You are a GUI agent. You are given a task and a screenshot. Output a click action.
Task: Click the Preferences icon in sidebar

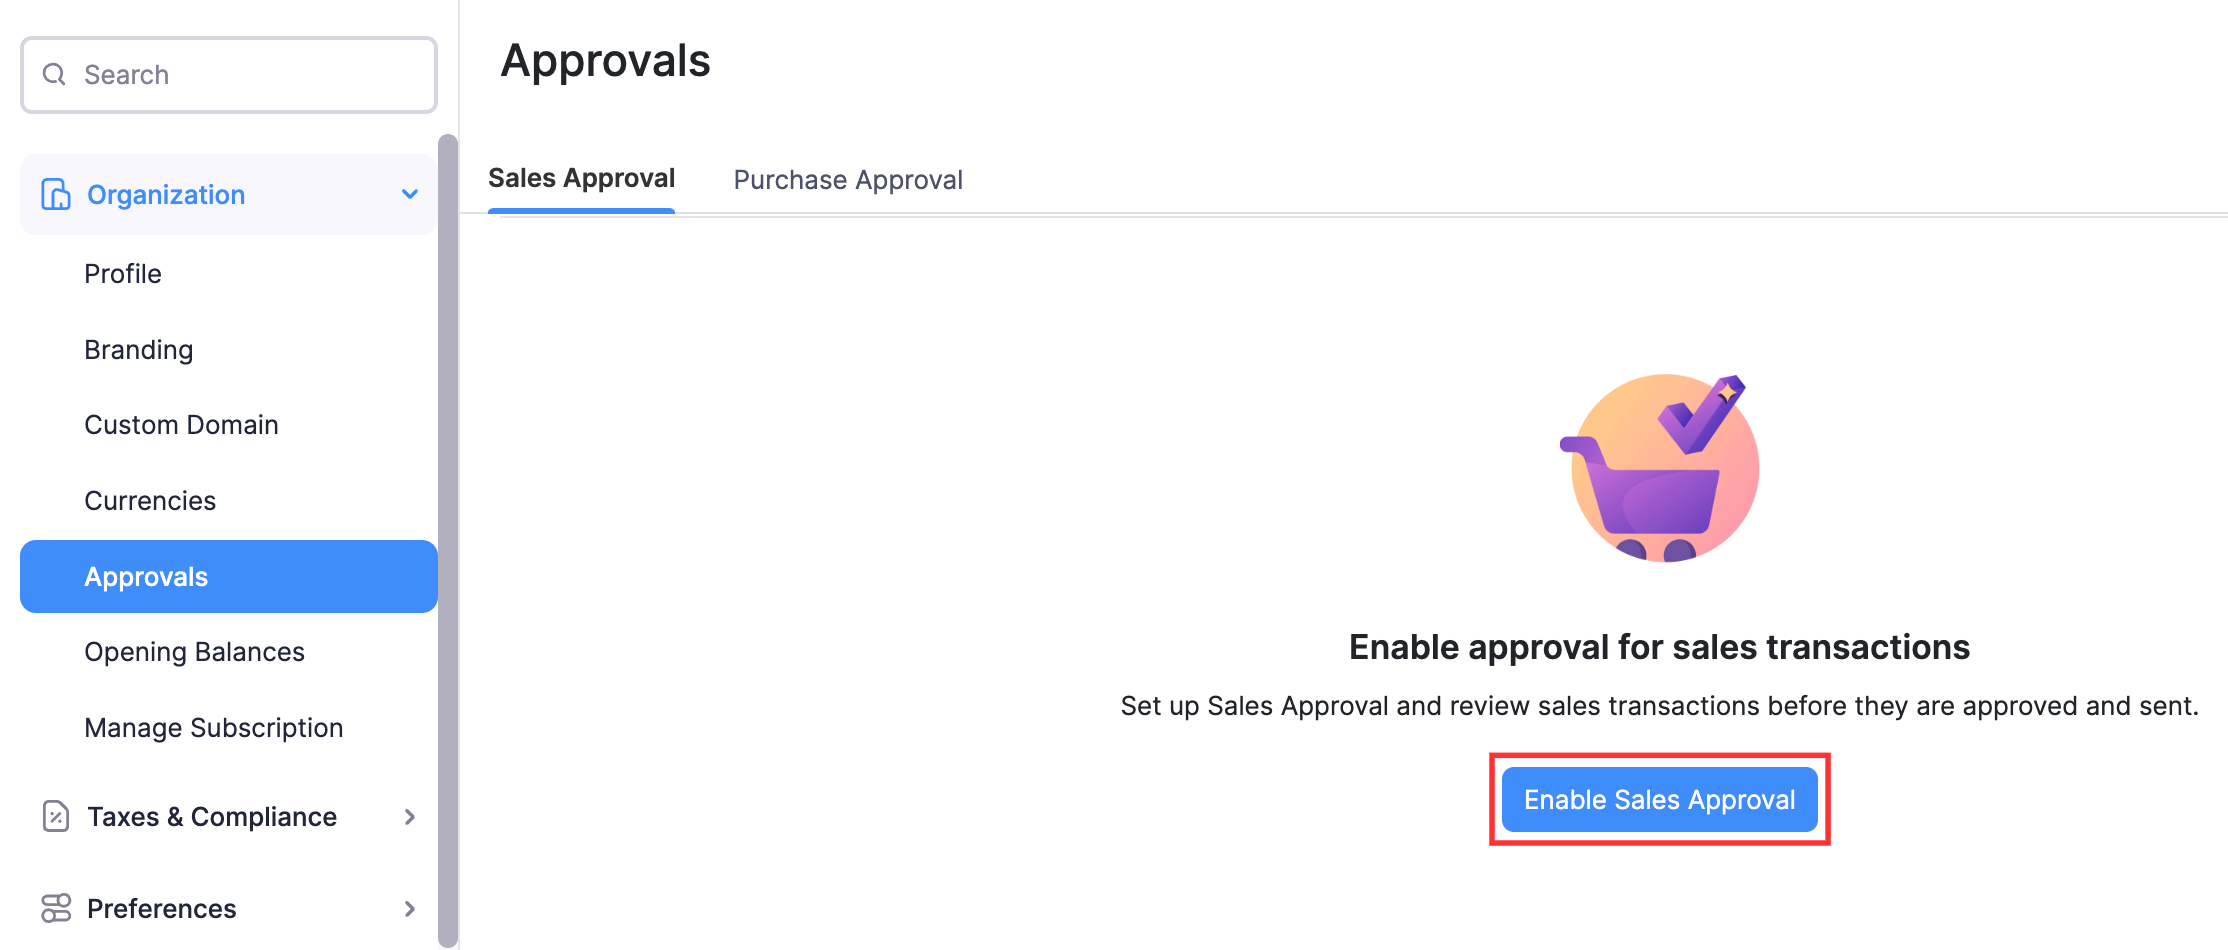55,908
